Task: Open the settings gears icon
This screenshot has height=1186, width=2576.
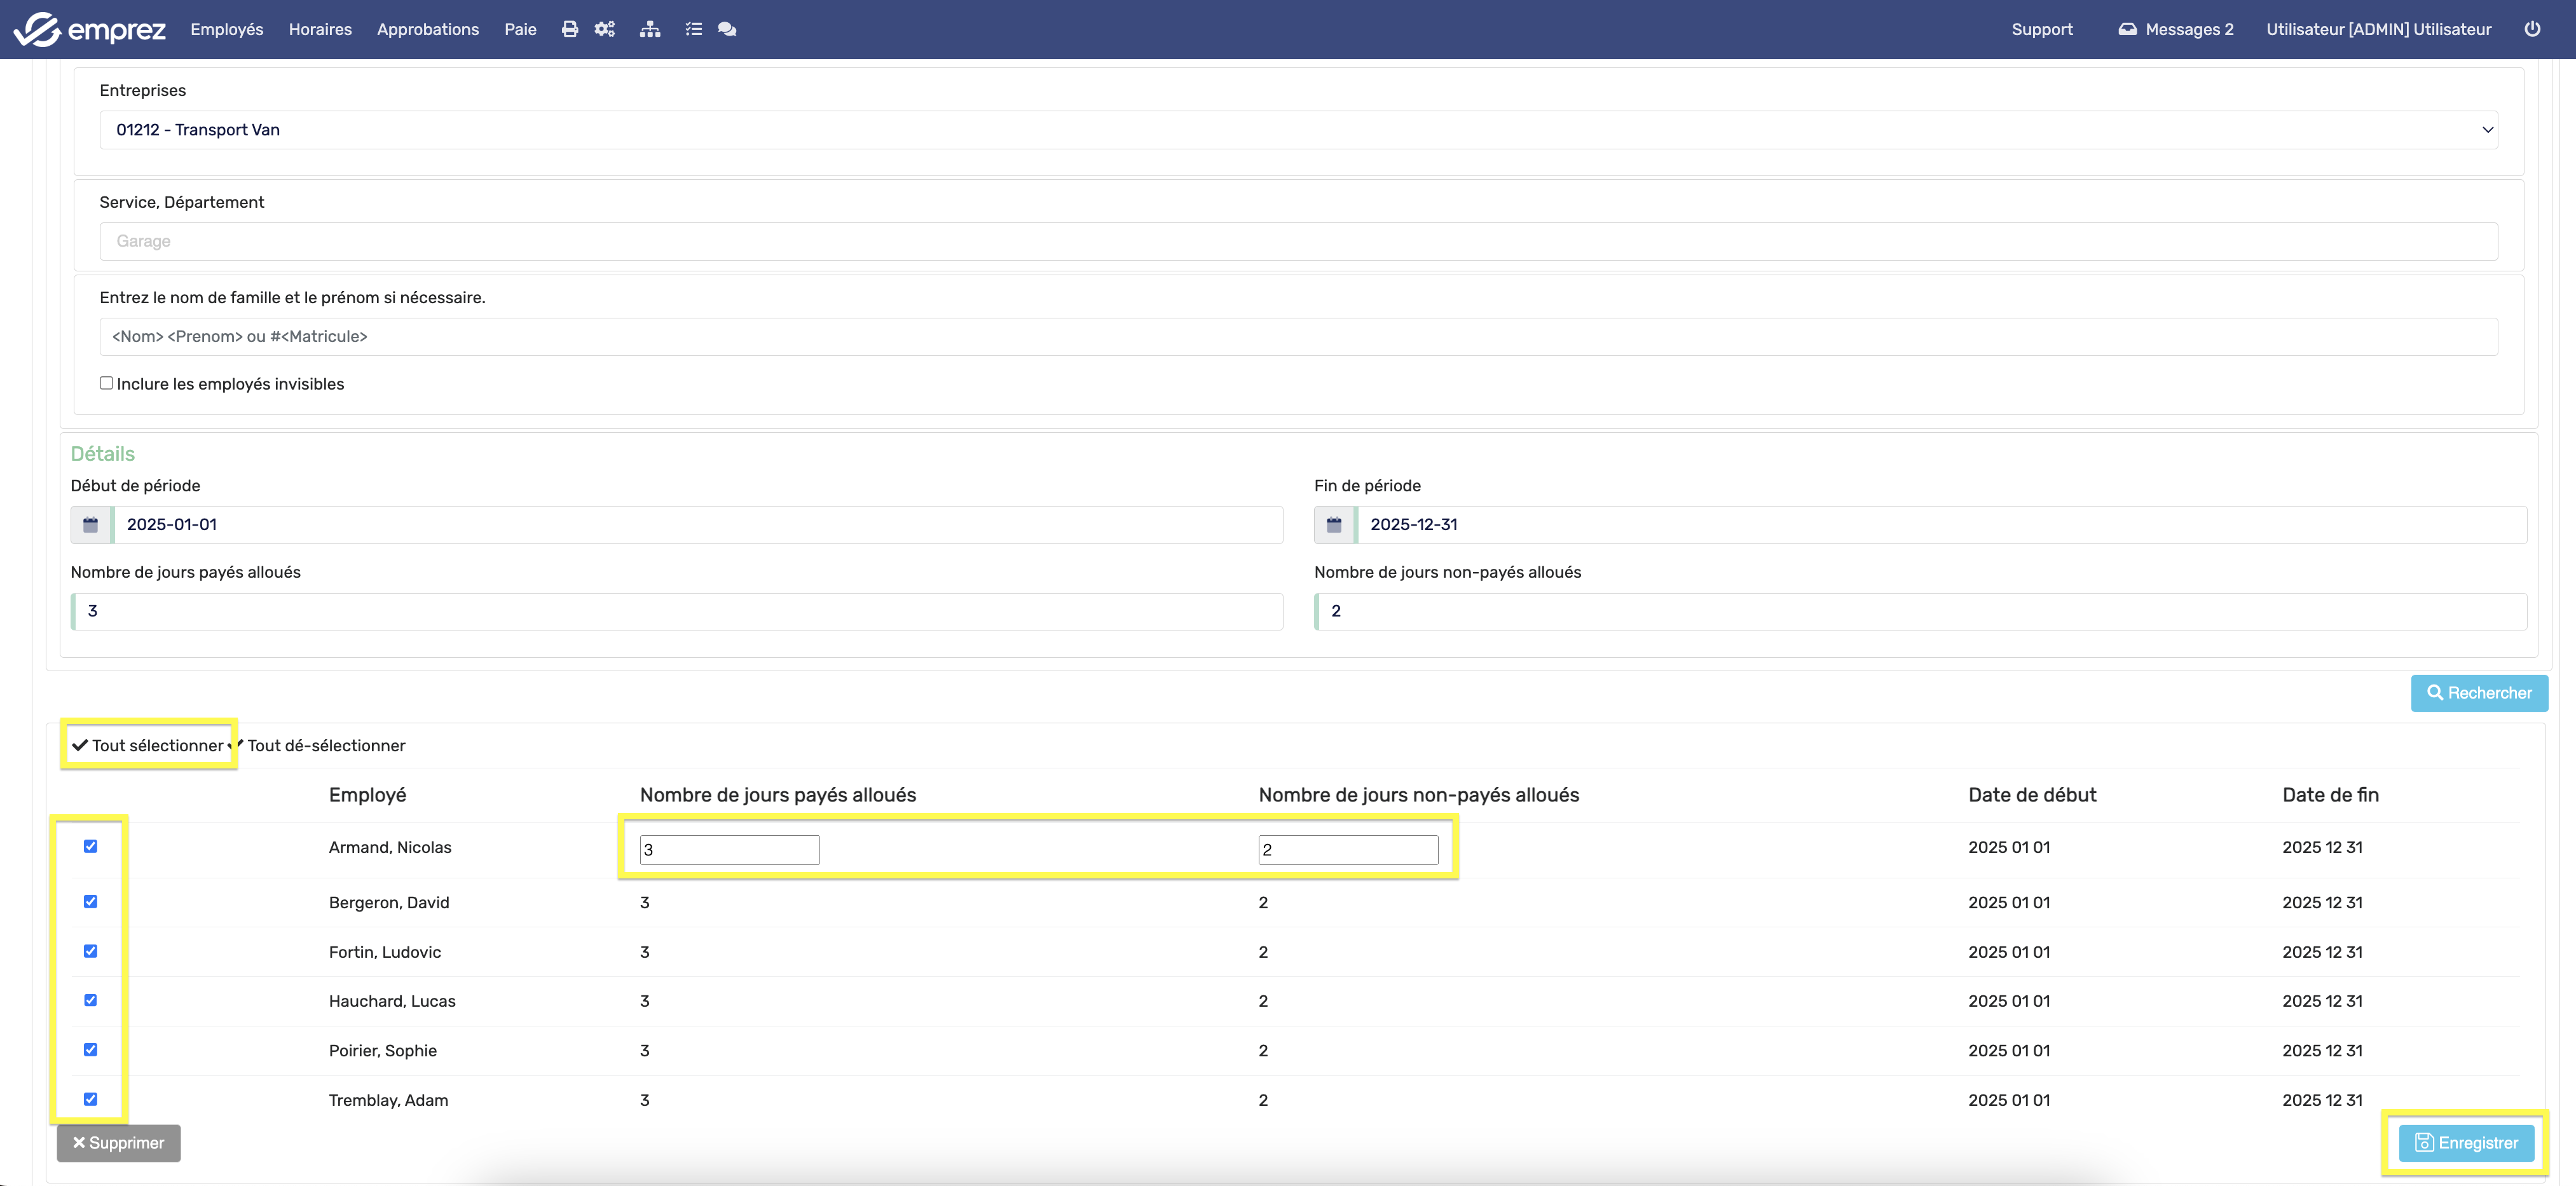Action: click(x=605, y=29)
